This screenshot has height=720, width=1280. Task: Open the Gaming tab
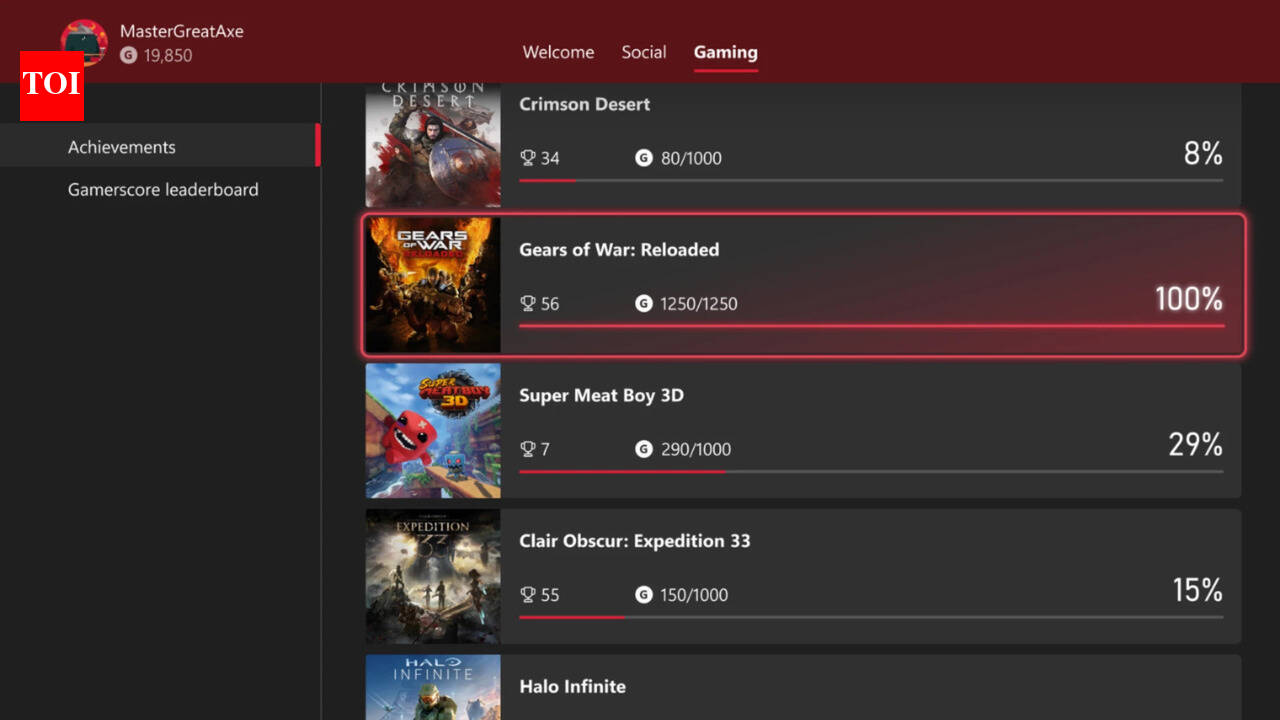pyautogui.click(x=725, y=52)
